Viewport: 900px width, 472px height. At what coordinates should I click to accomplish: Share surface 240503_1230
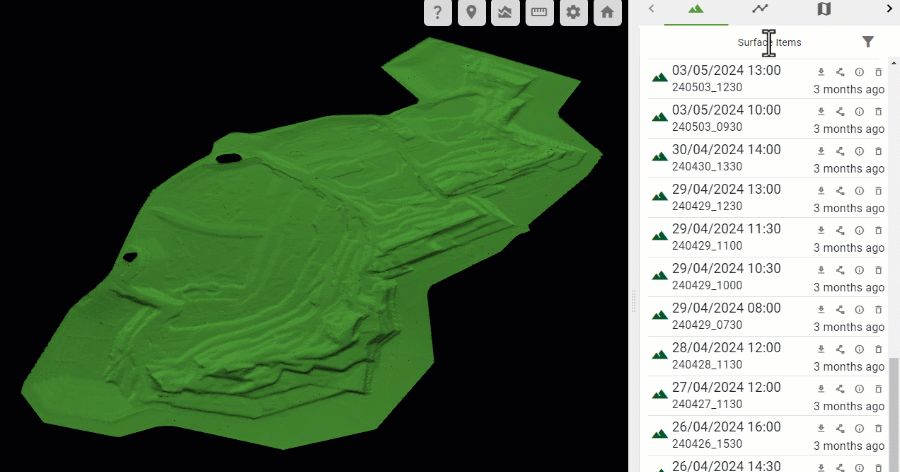coord(840,72)
